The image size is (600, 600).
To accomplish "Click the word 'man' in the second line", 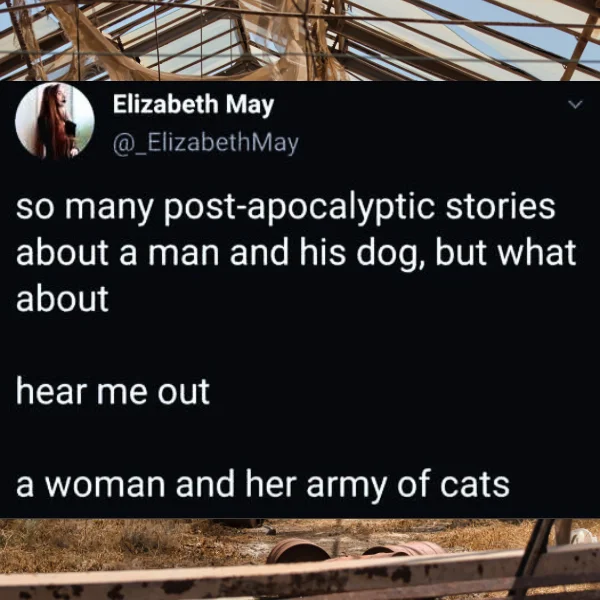I will coord(183,255).
